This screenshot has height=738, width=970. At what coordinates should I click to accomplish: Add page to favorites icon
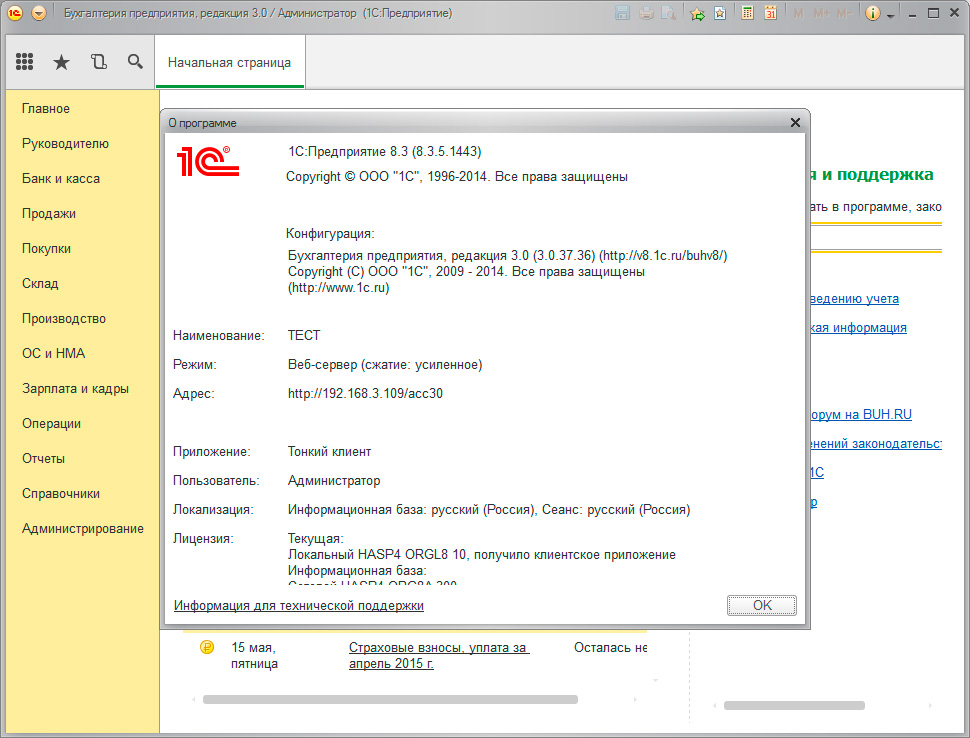coord(720,13)
